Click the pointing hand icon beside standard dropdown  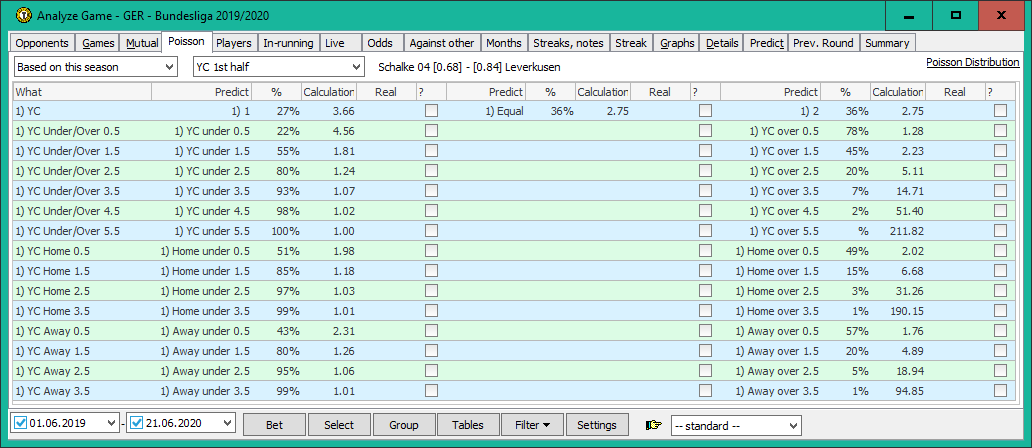click(653, 425)
